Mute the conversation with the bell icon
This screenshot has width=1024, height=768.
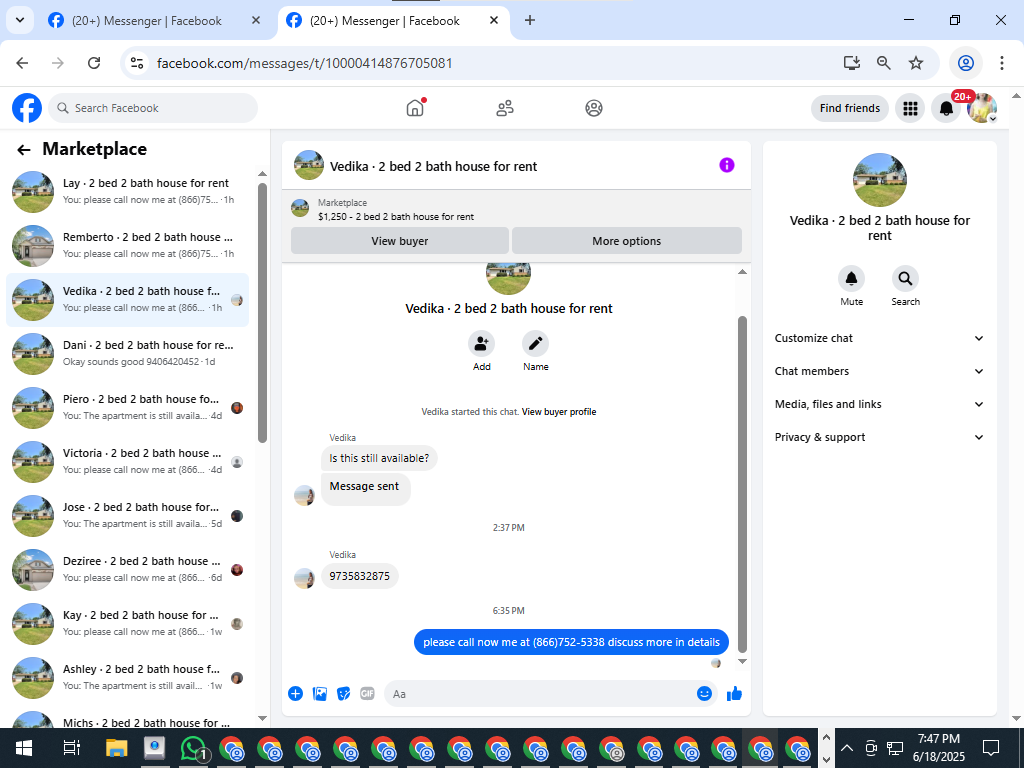[852, 279]
